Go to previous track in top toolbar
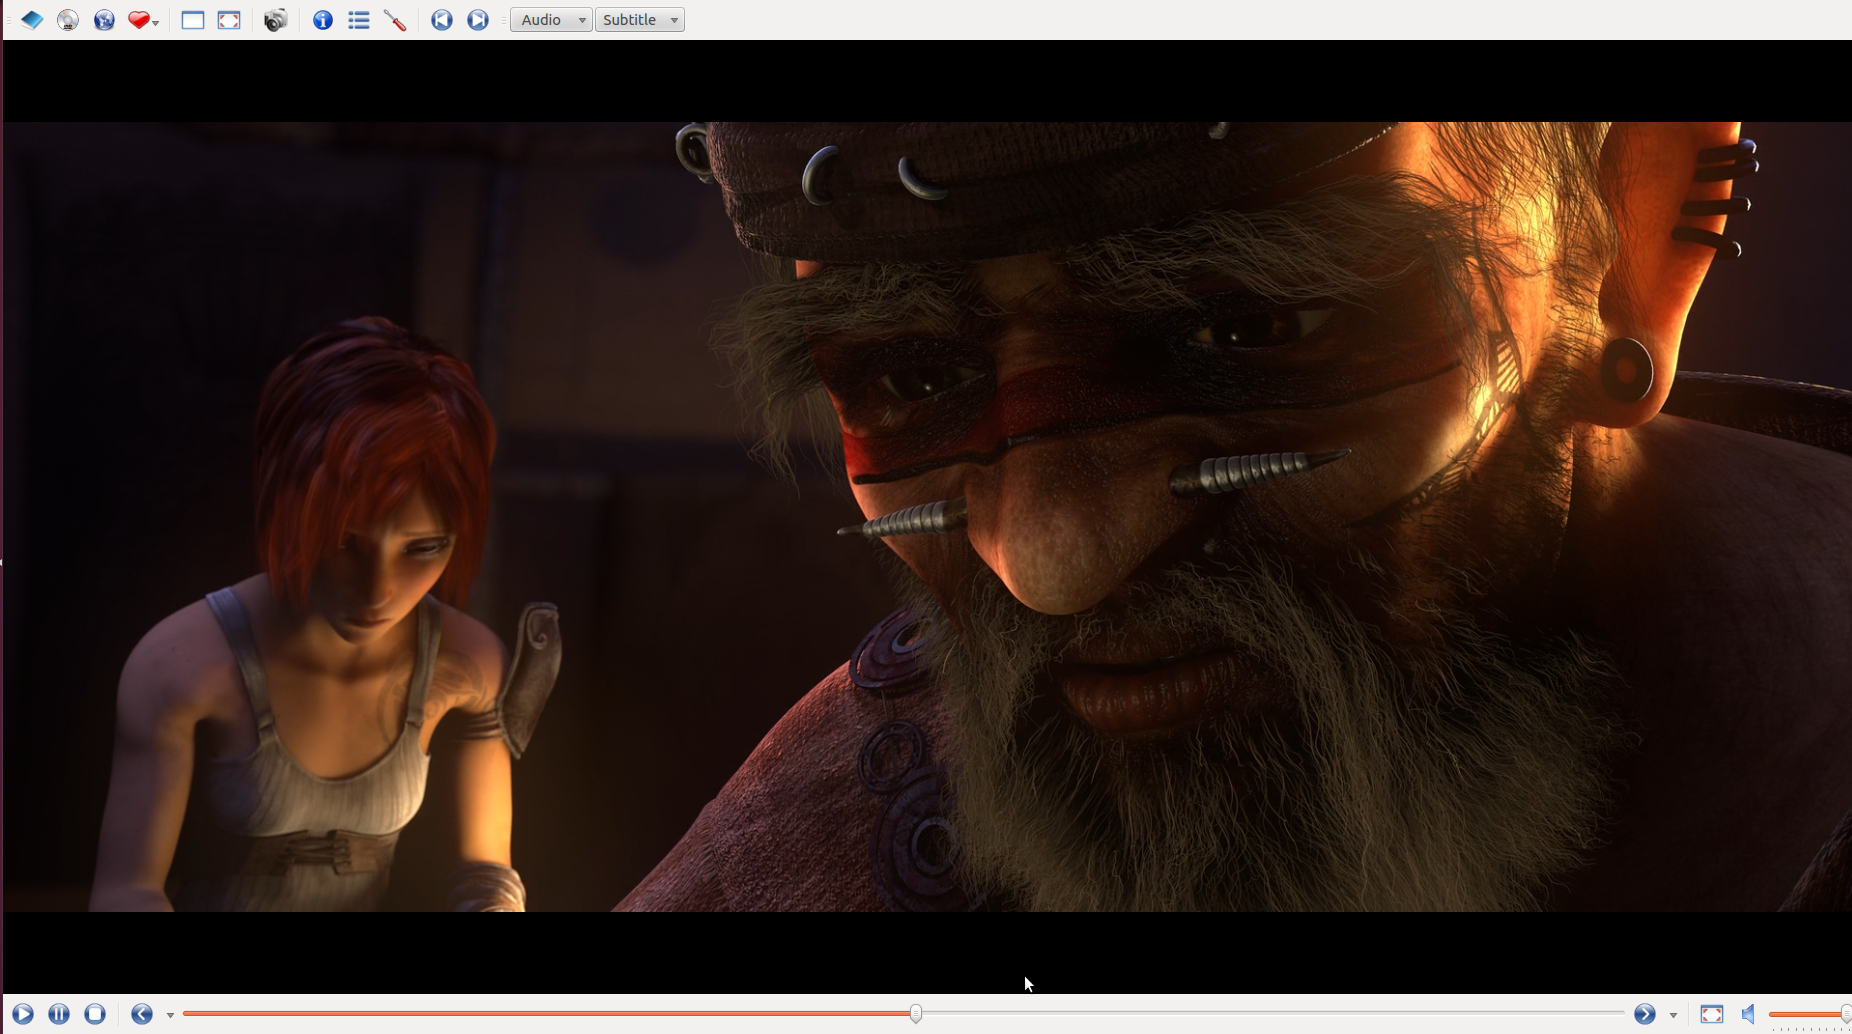Screen dimensions: 1852x1034 click(x=442, y=20)
